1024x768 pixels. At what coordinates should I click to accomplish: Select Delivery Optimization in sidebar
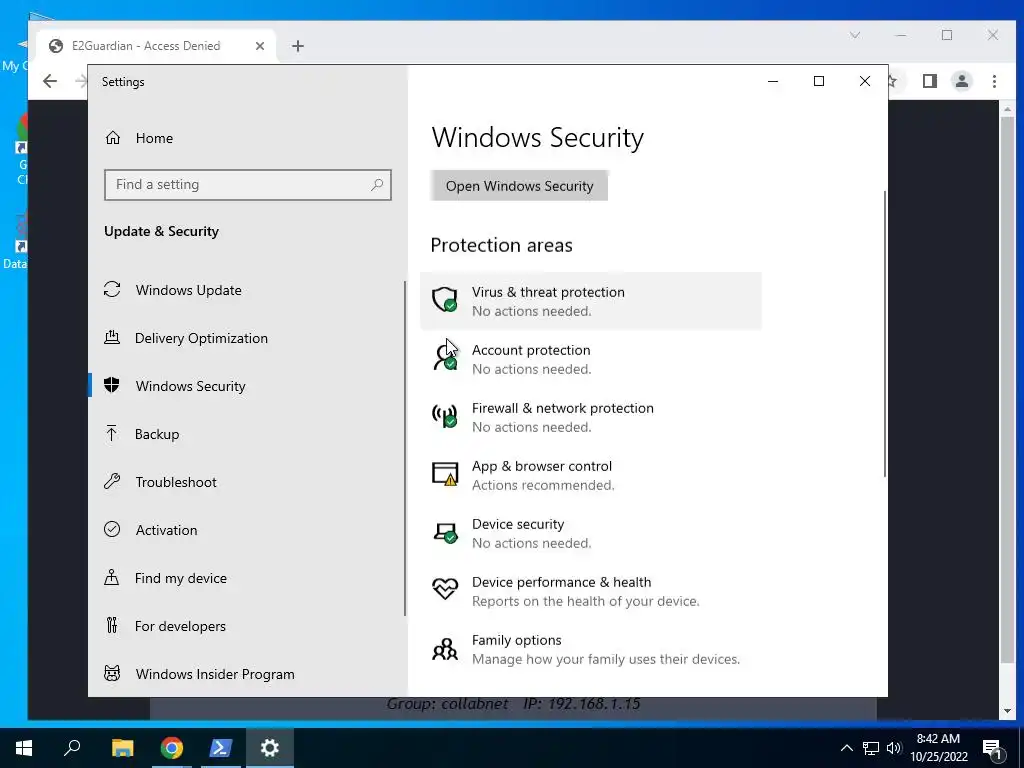[201, 338]
